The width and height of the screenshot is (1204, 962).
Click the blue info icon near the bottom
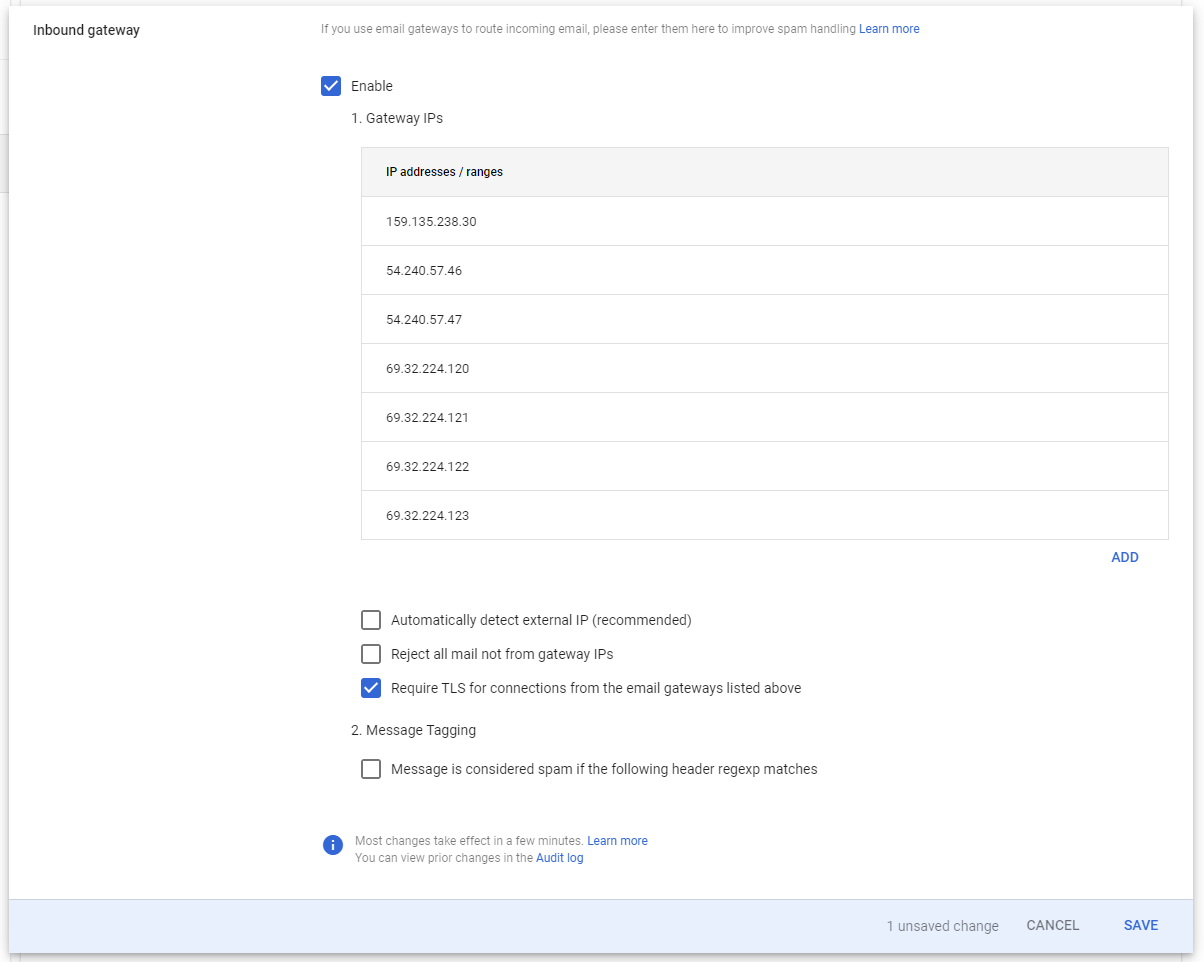coord(332,845)
